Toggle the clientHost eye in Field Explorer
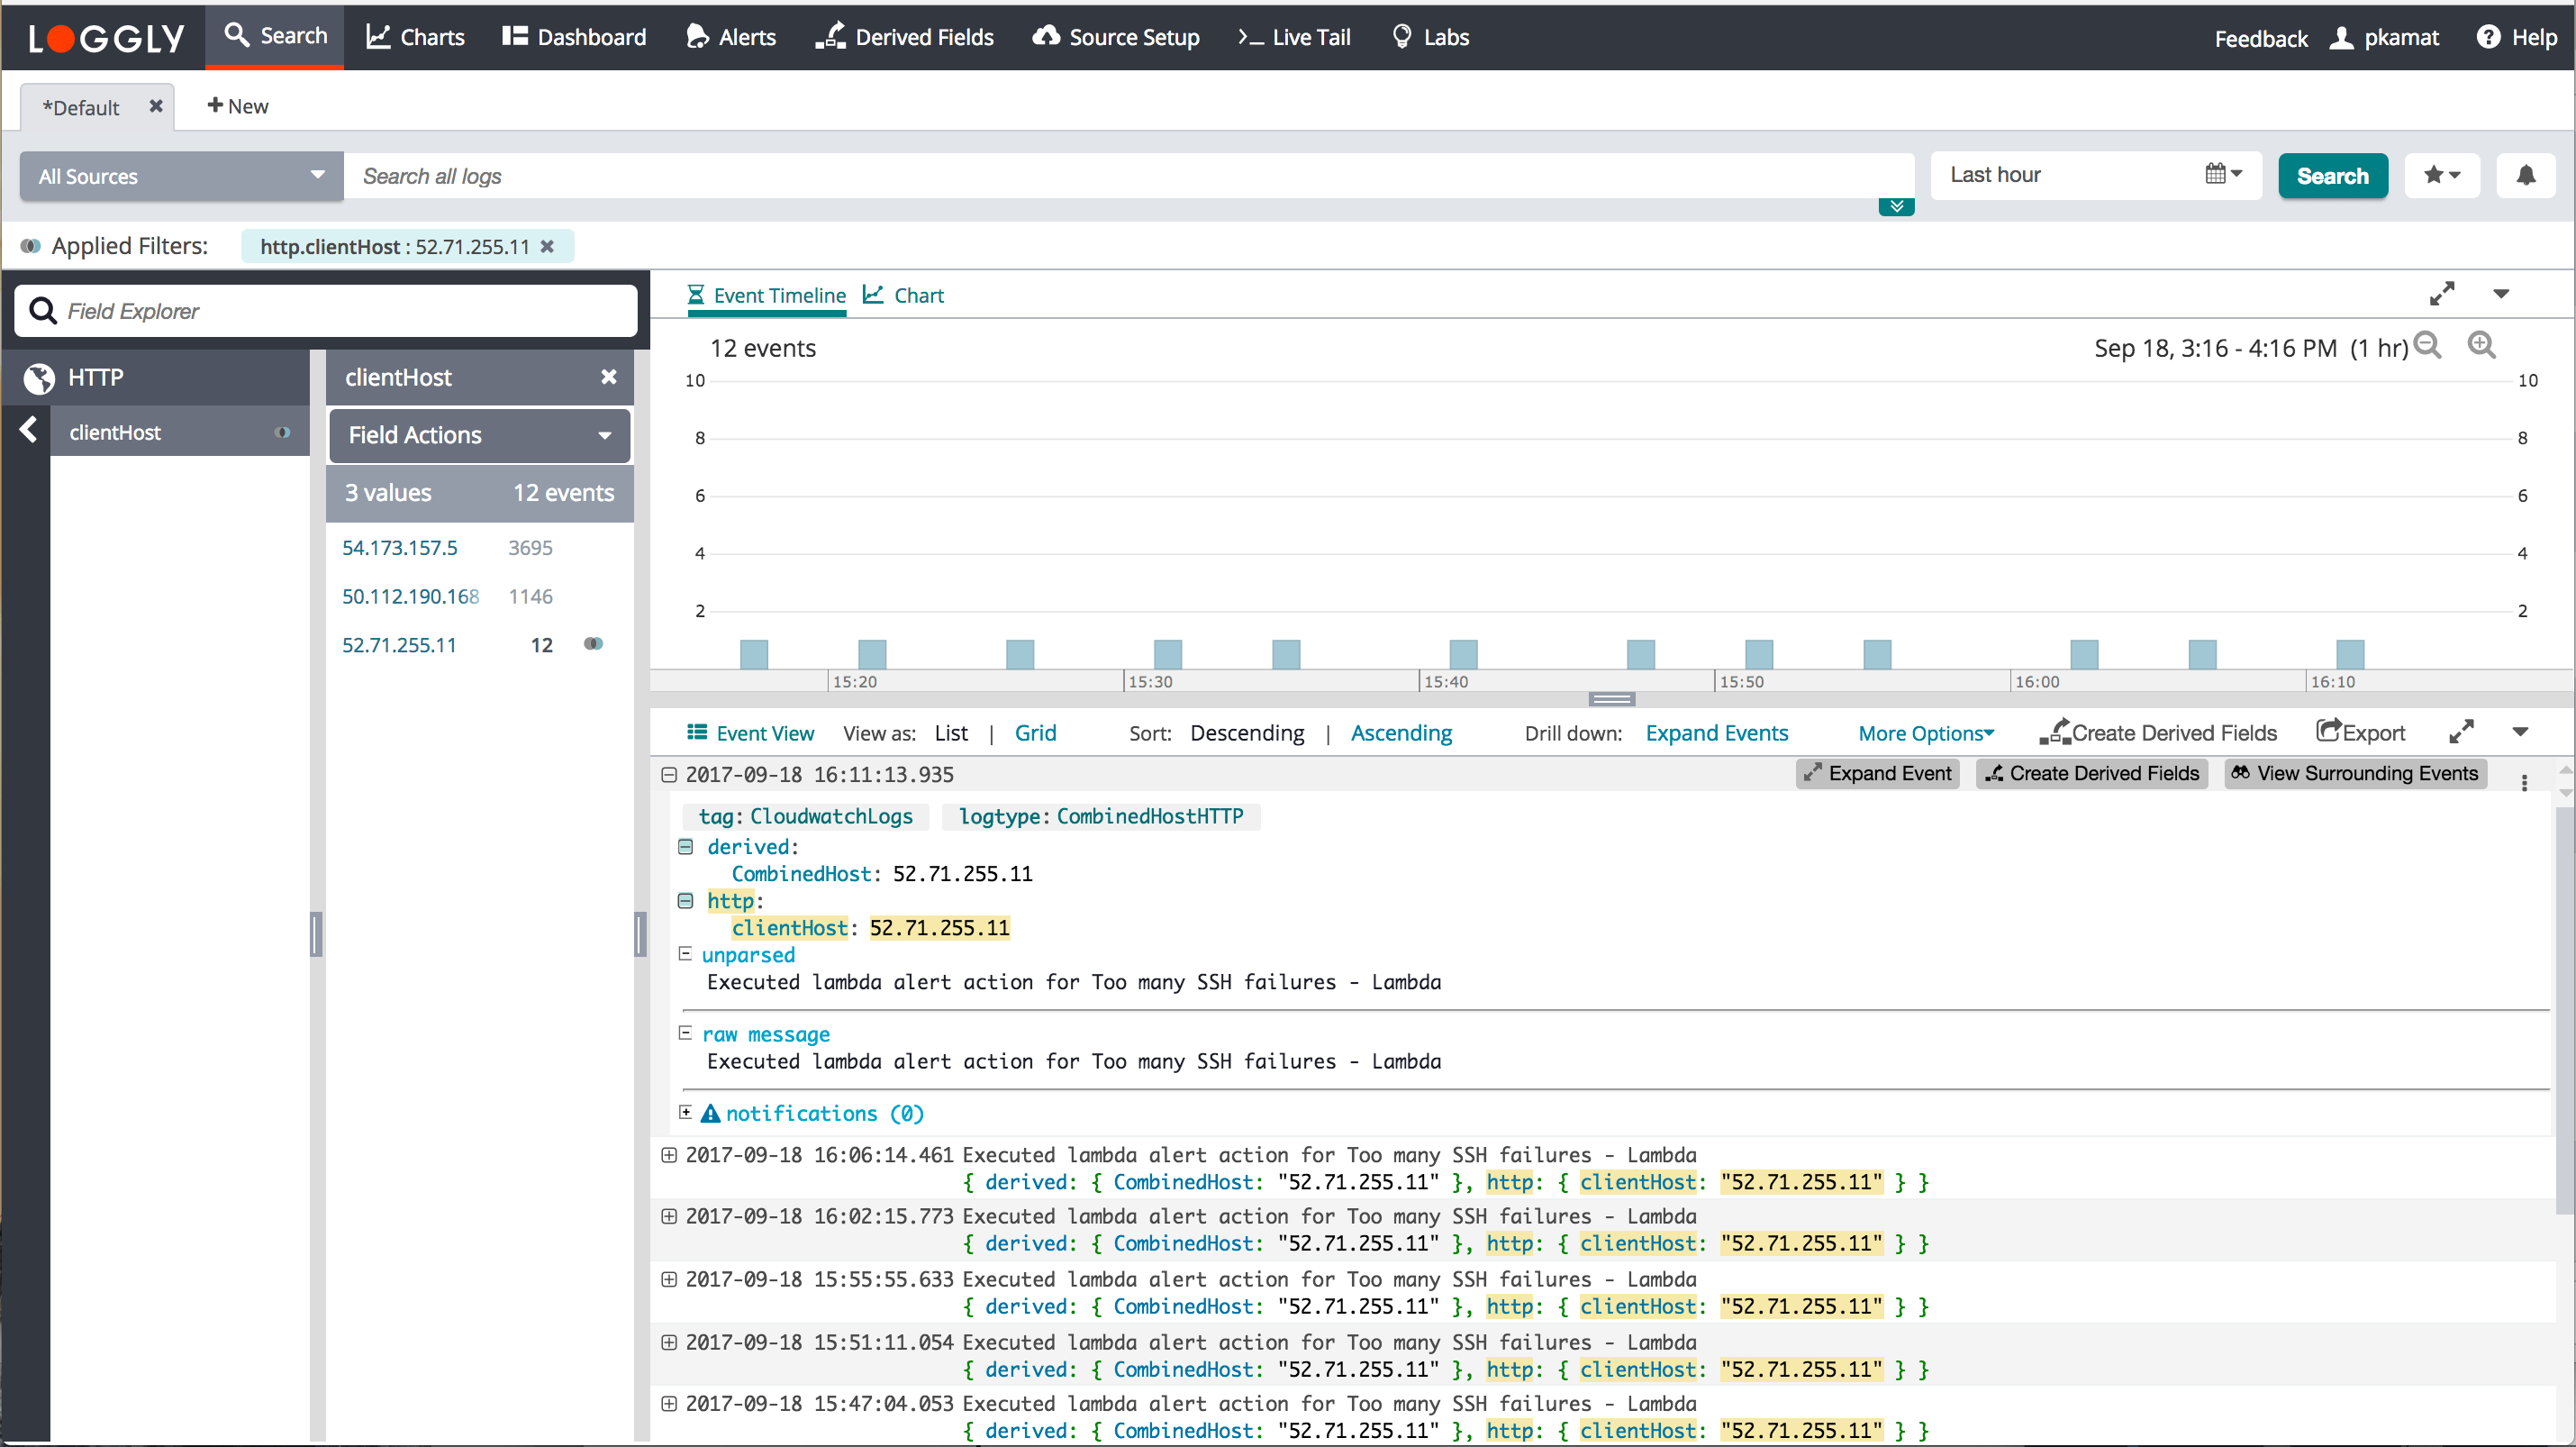 (x=283, y=432)
